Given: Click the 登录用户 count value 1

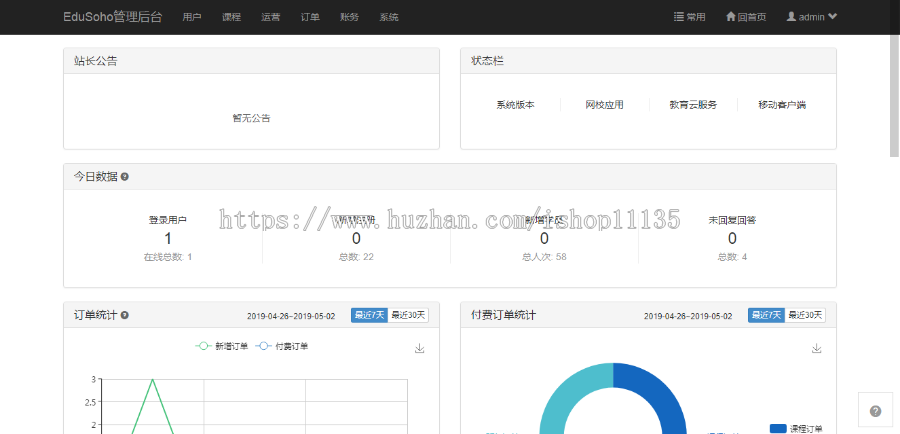Looking at the screenshot, I should (168, 238).
